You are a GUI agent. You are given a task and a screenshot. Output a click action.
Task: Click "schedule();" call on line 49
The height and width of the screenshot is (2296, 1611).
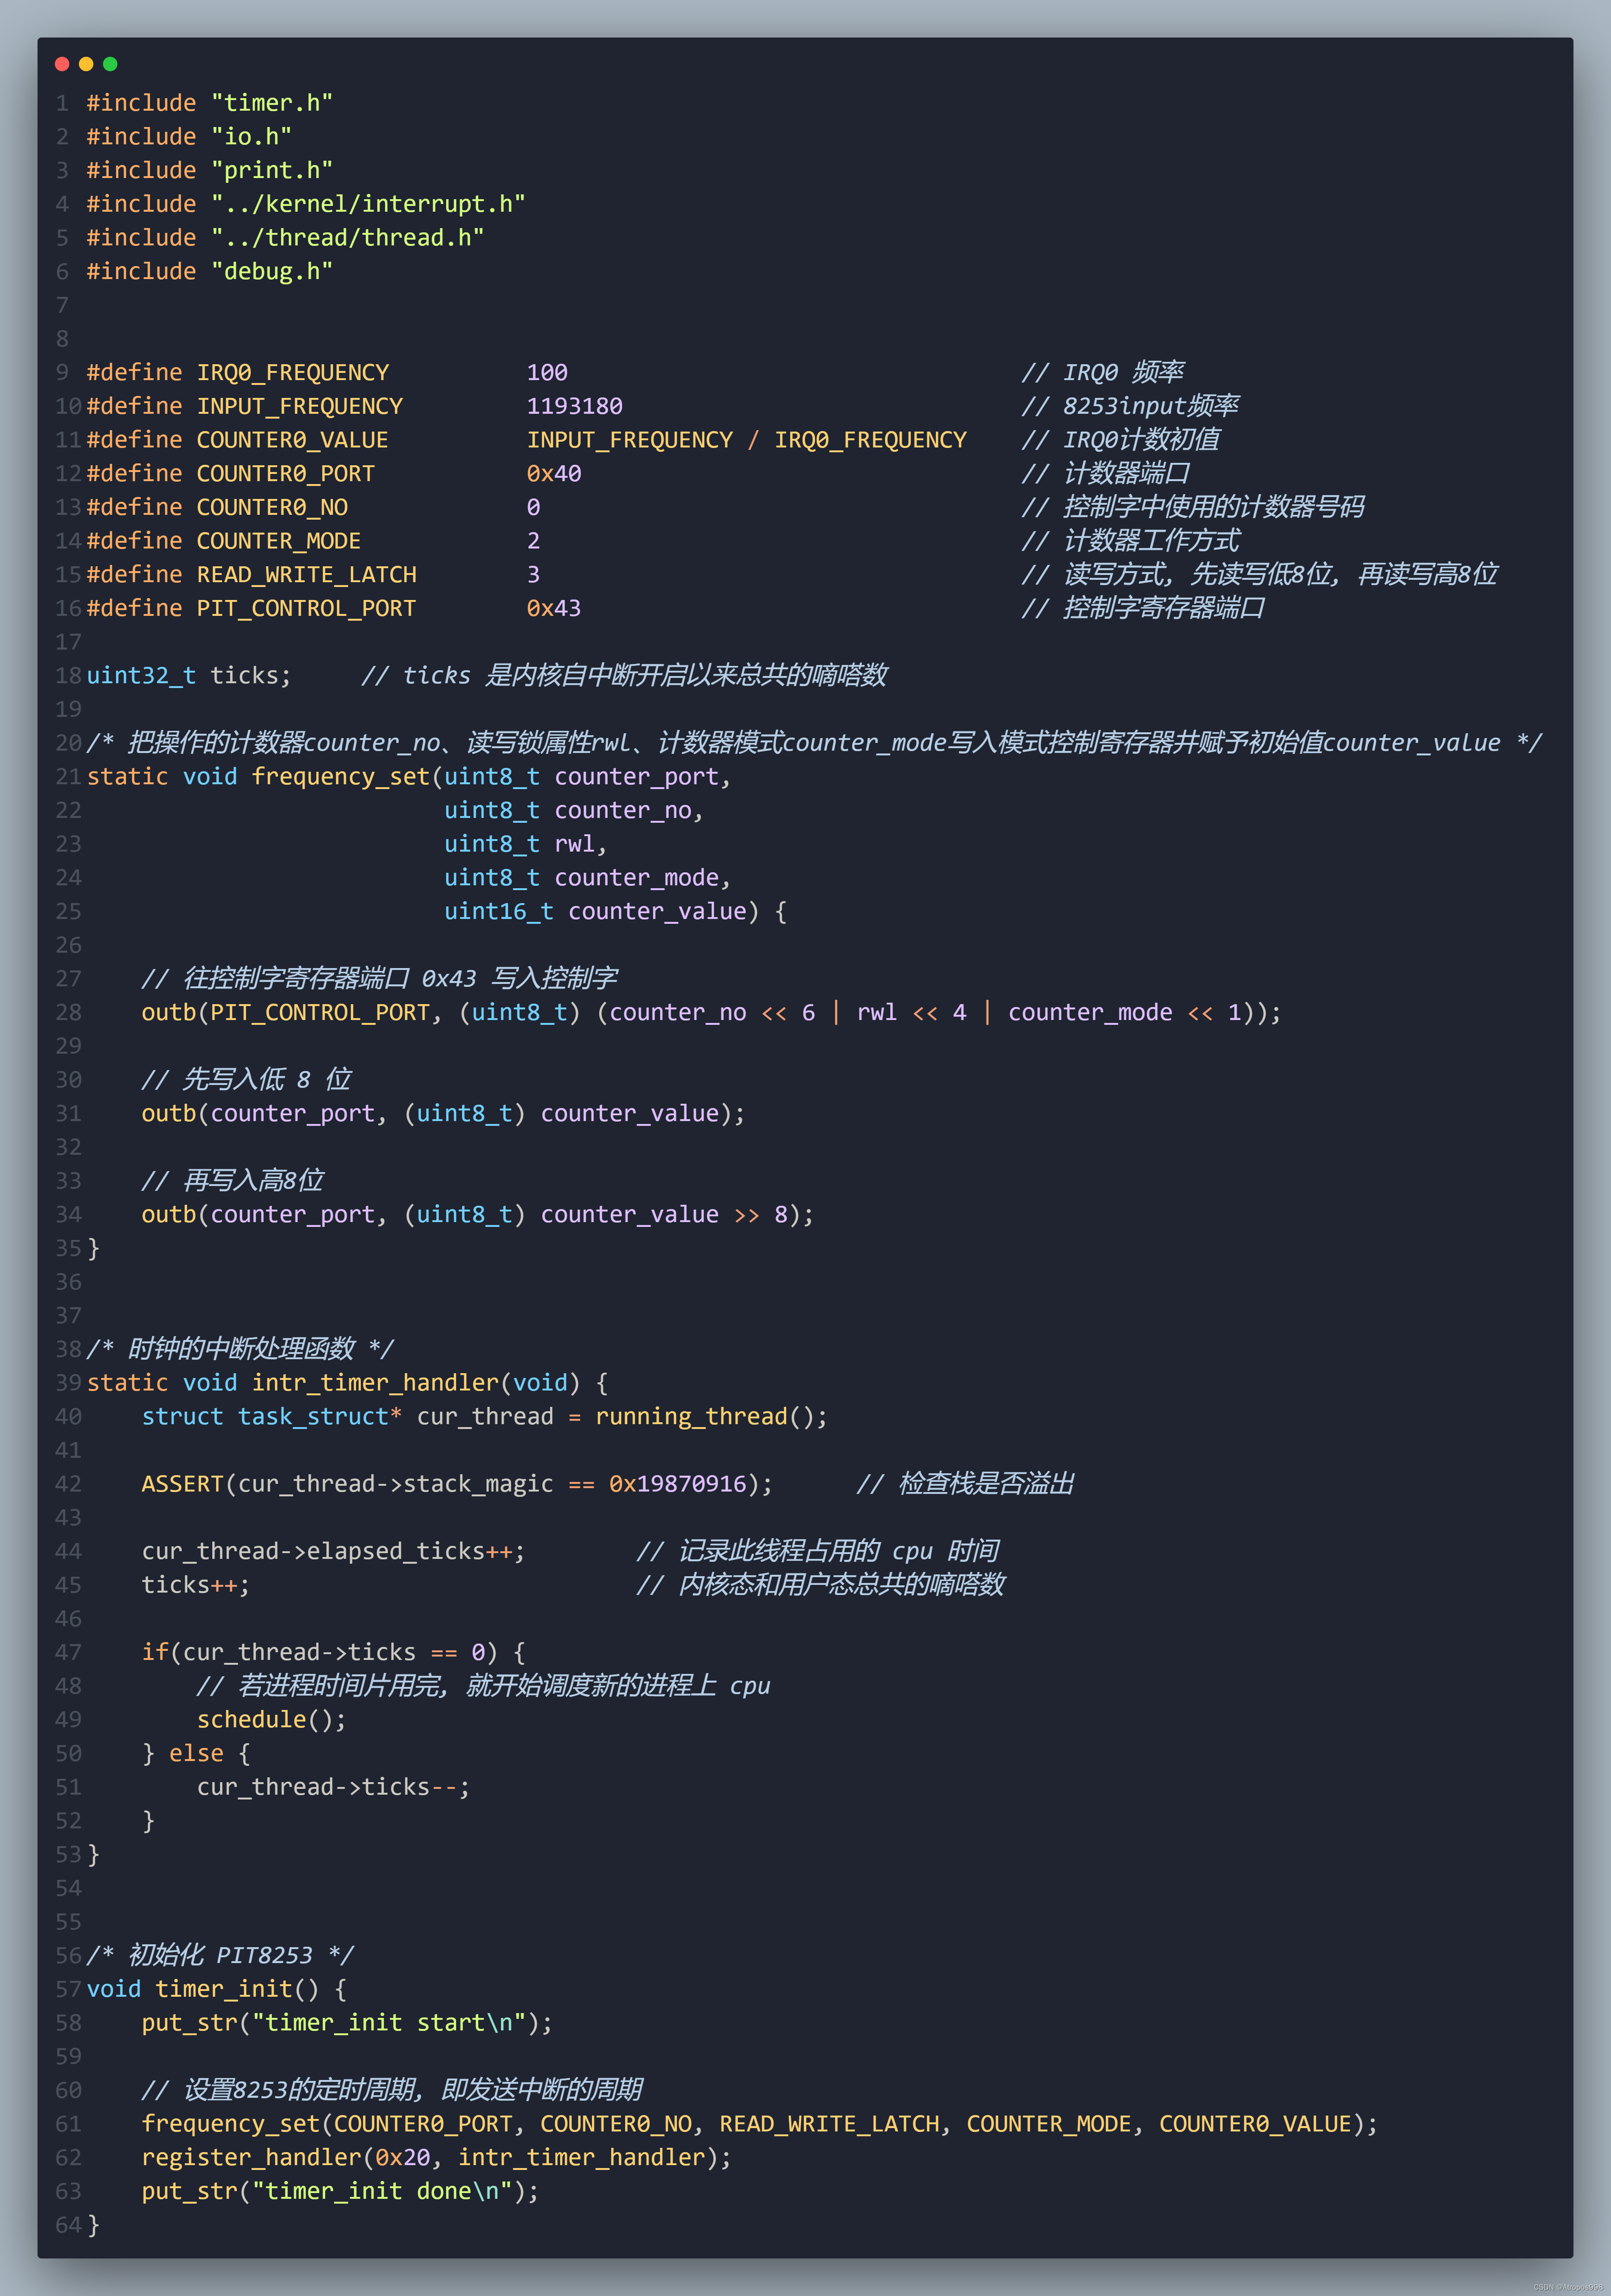click(x=272, y=1720)
